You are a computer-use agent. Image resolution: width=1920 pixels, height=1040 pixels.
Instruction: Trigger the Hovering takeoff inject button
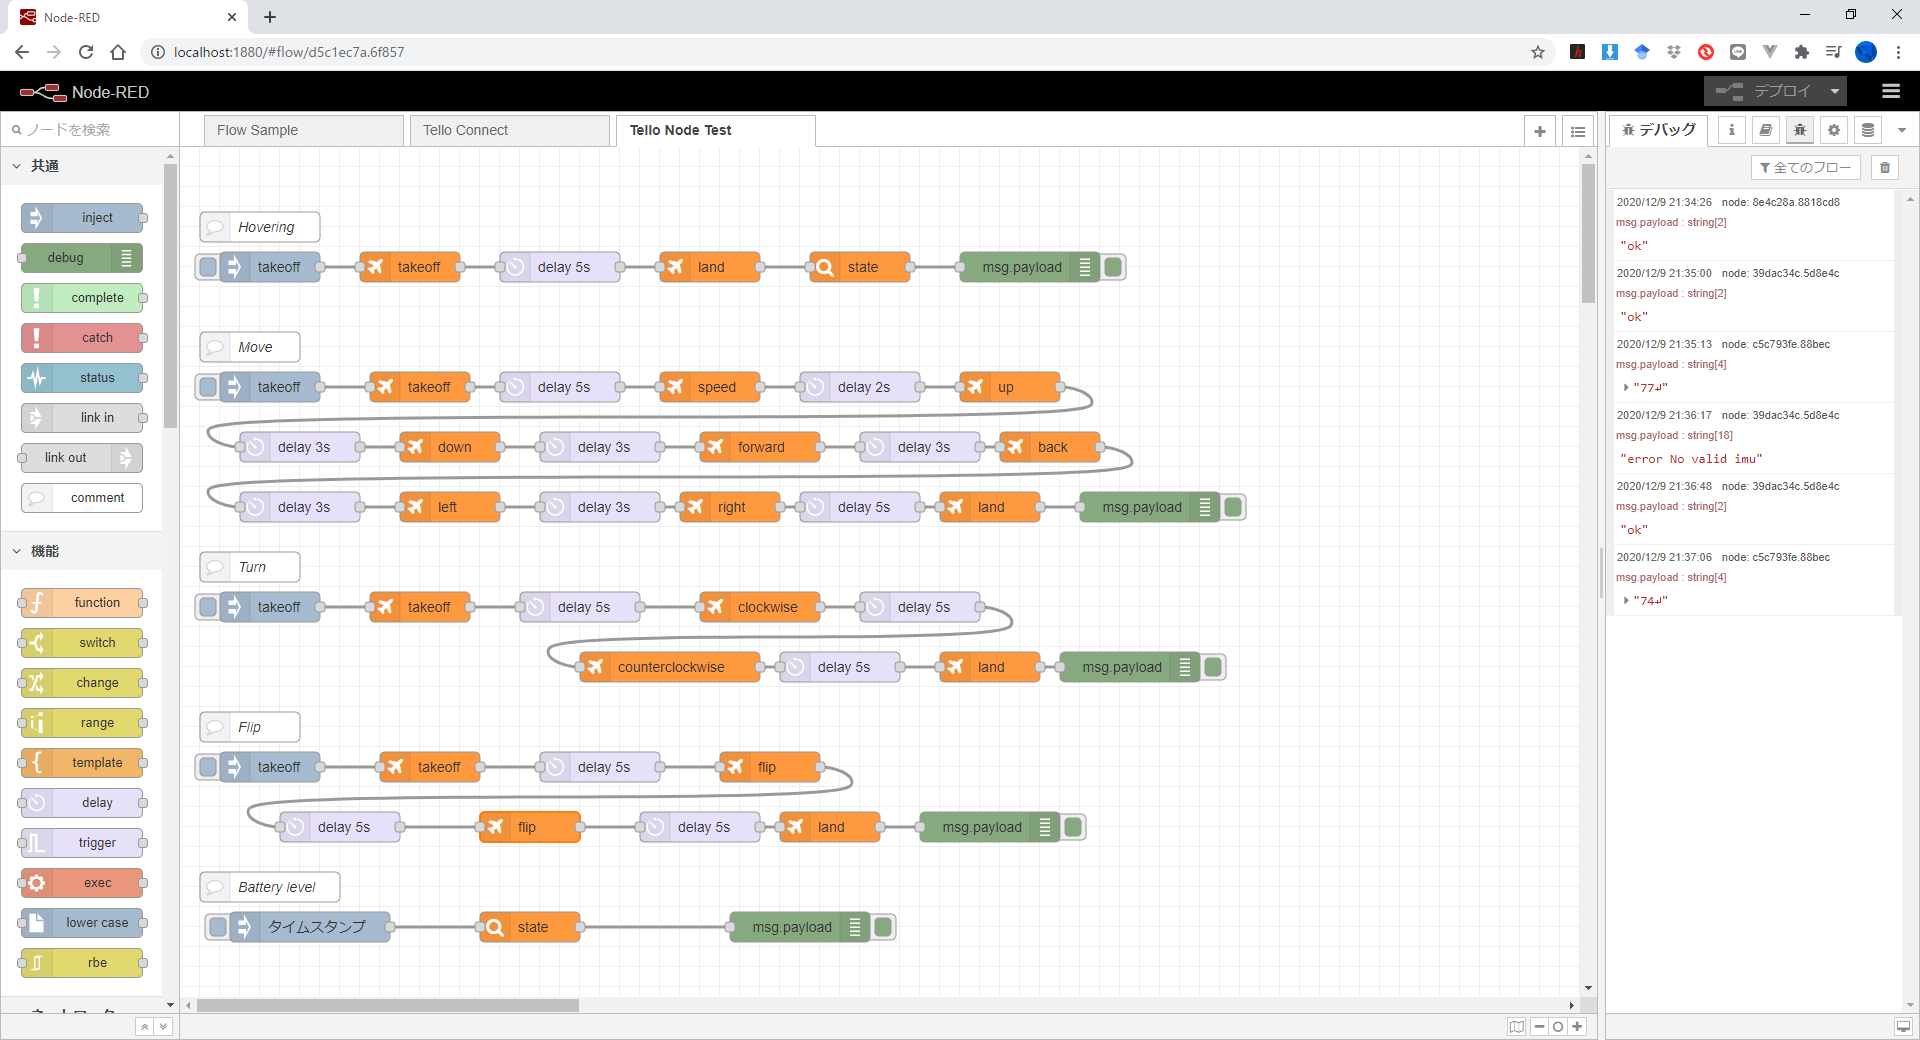point(208,267)
